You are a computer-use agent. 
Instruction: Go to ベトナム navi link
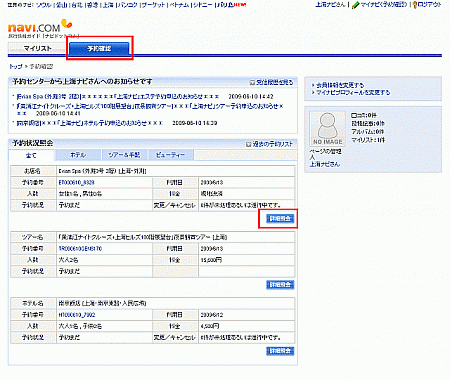[x=180, y=5]
